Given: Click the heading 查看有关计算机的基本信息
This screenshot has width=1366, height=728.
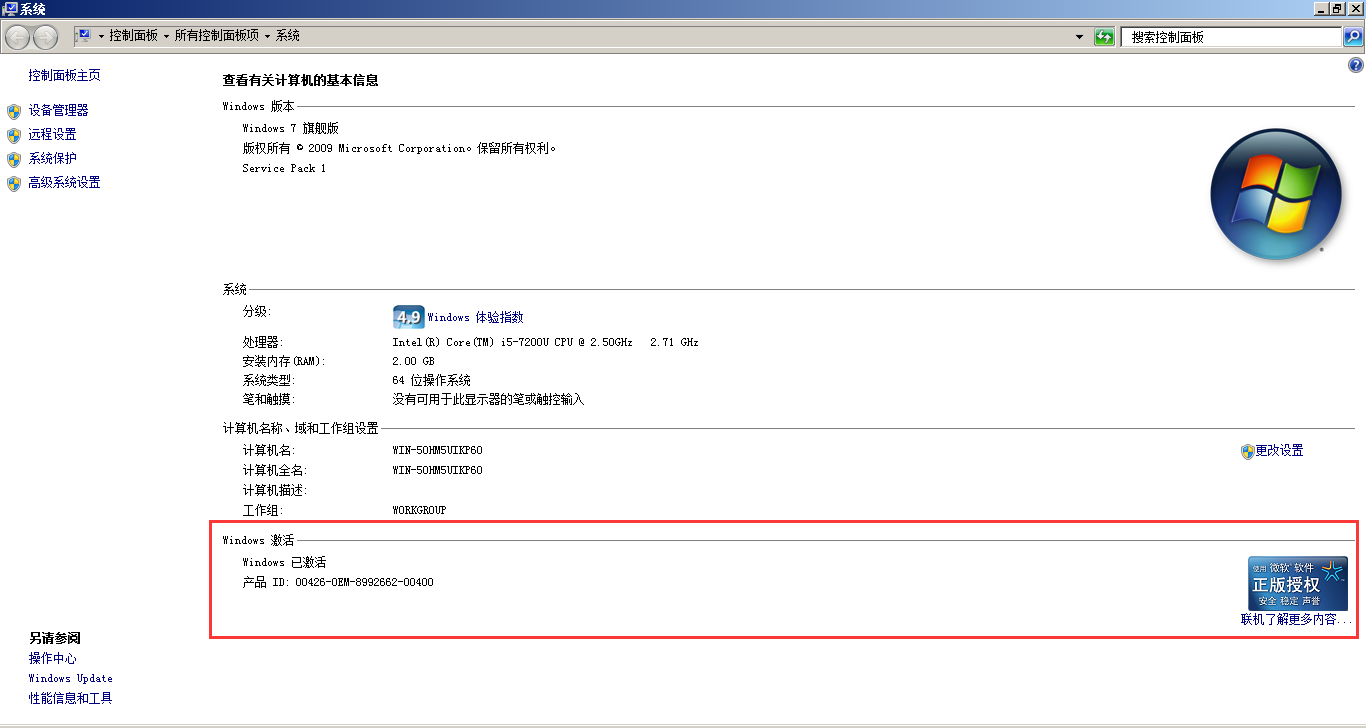Looking at the screenshot, I should tap(300, 80).
